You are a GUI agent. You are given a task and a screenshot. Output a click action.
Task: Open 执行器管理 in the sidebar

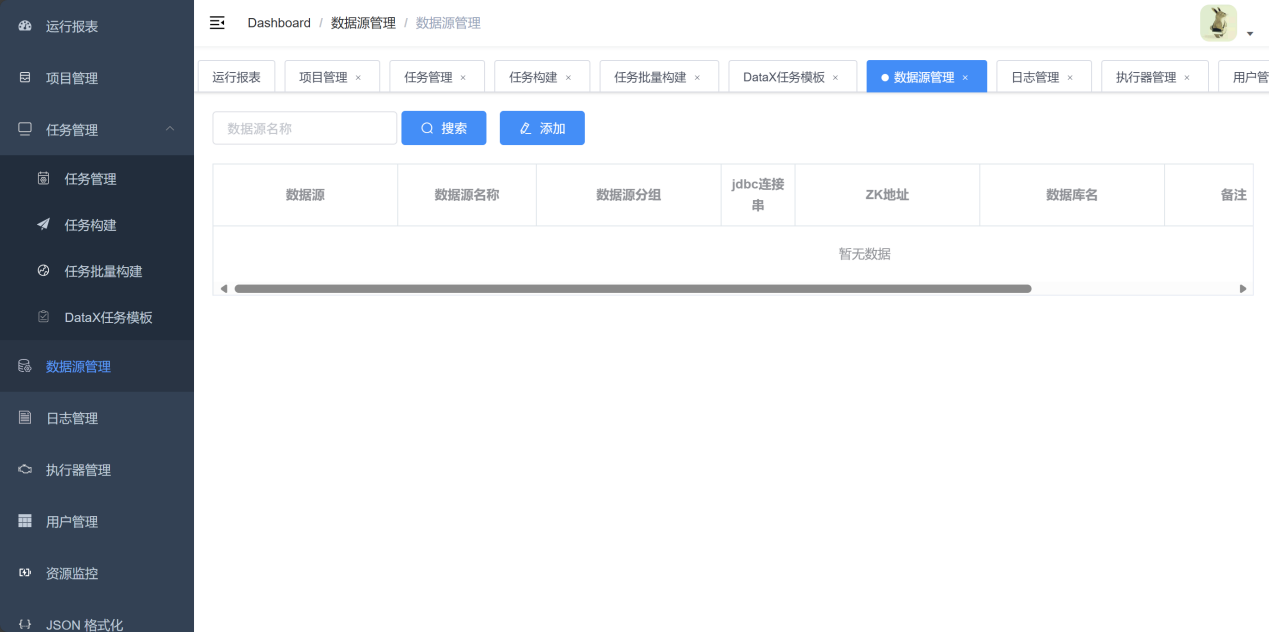click(x=78, y=470)
